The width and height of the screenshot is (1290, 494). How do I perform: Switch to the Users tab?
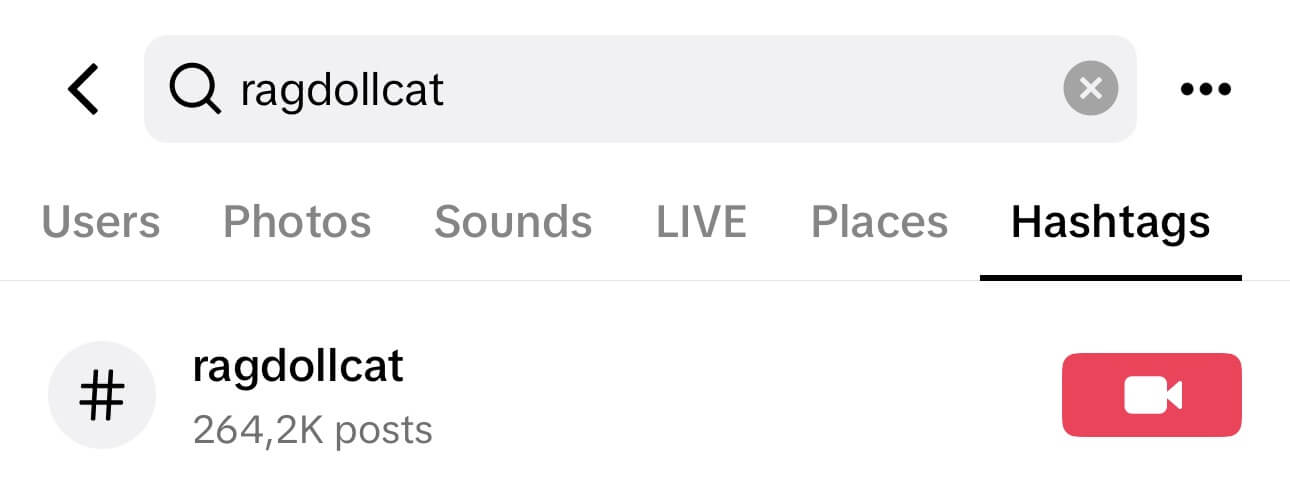click(101, 221)
